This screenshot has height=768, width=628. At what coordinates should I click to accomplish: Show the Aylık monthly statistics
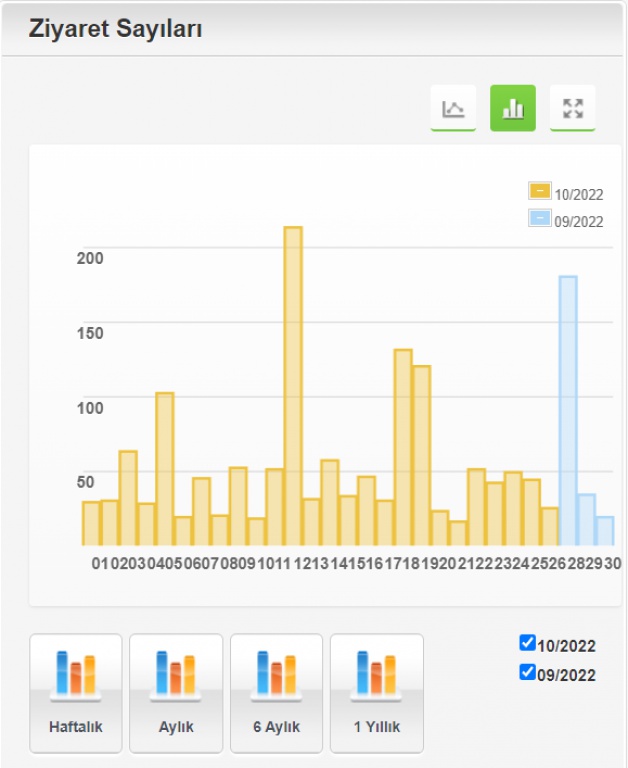coord(176,692)
